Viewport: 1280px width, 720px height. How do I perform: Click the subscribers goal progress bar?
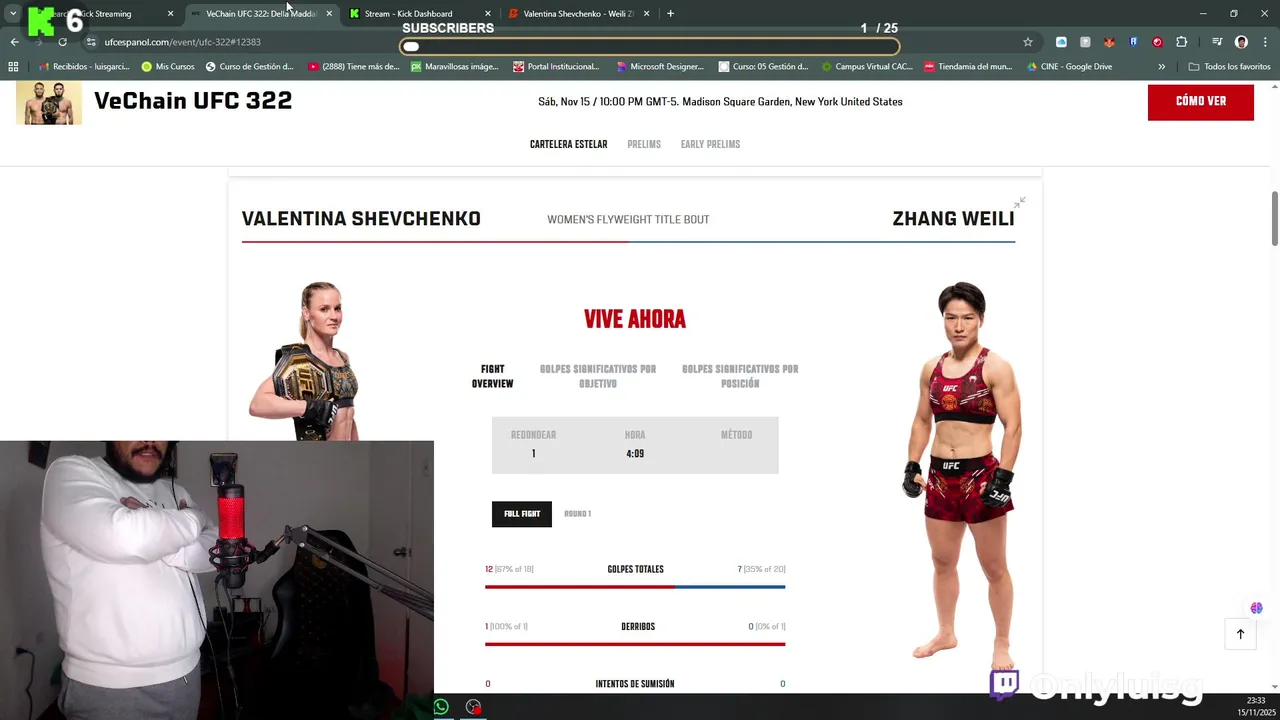click(x=649, y=46)
